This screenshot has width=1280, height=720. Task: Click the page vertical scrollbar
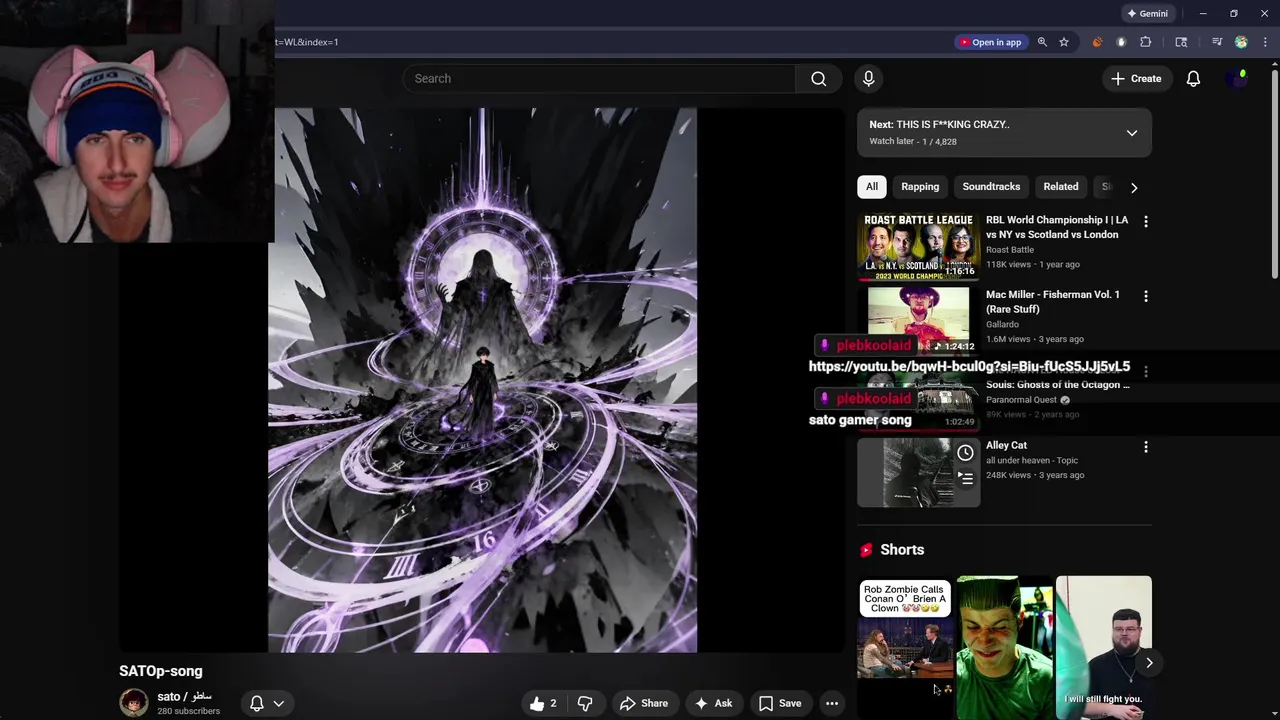(x=1274, y=172)
